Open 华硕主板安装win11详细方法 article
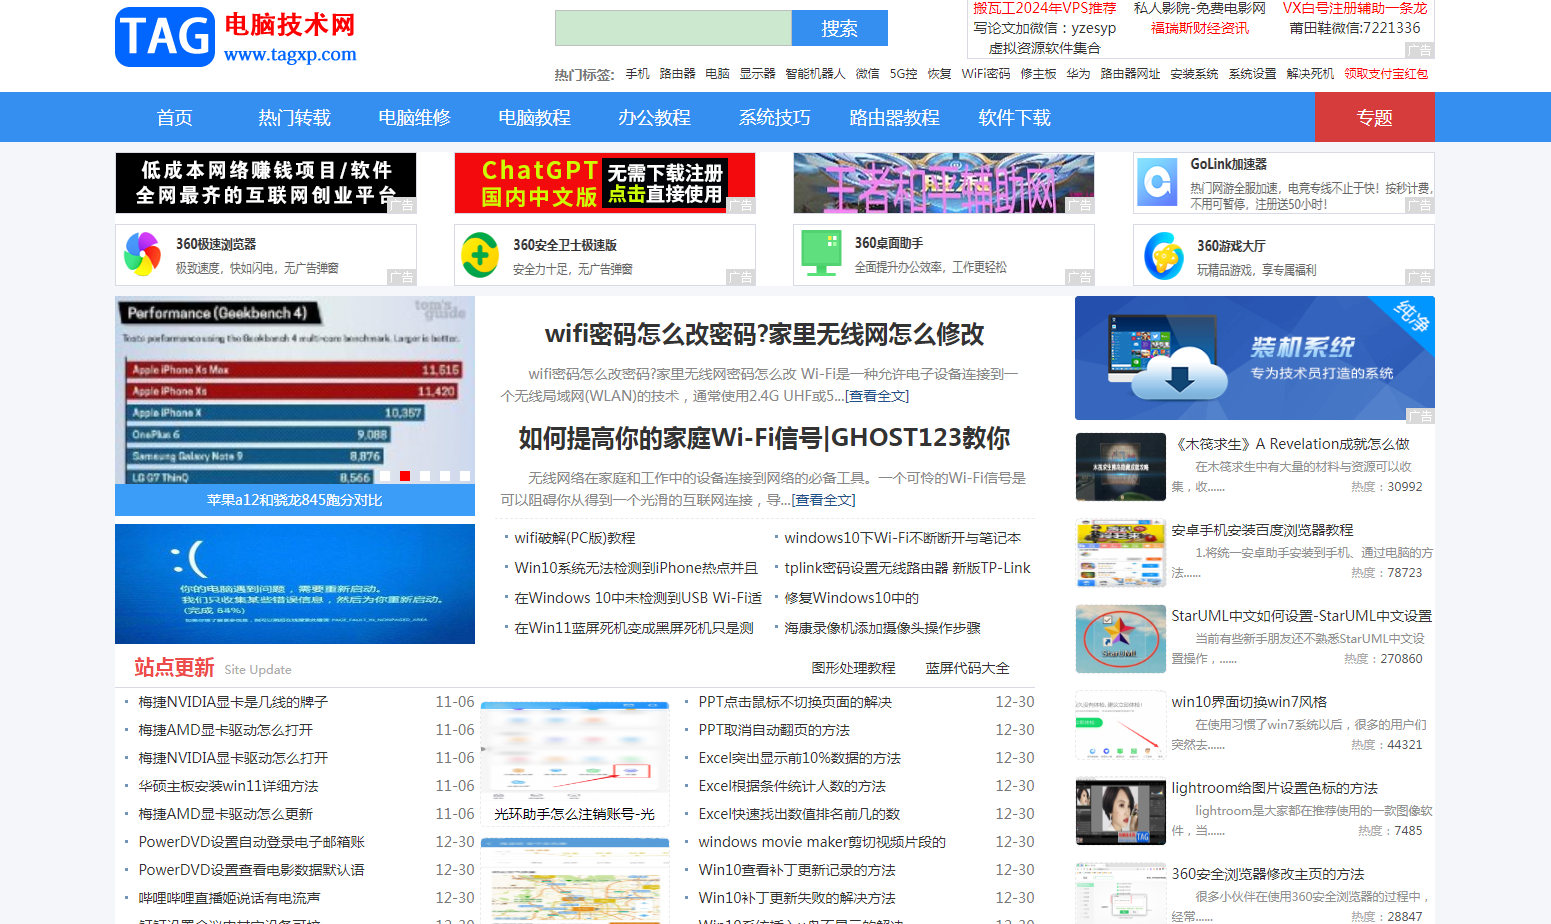This screenshot has height=924, width=1551. pyautogui.click(x=228, y=786)
